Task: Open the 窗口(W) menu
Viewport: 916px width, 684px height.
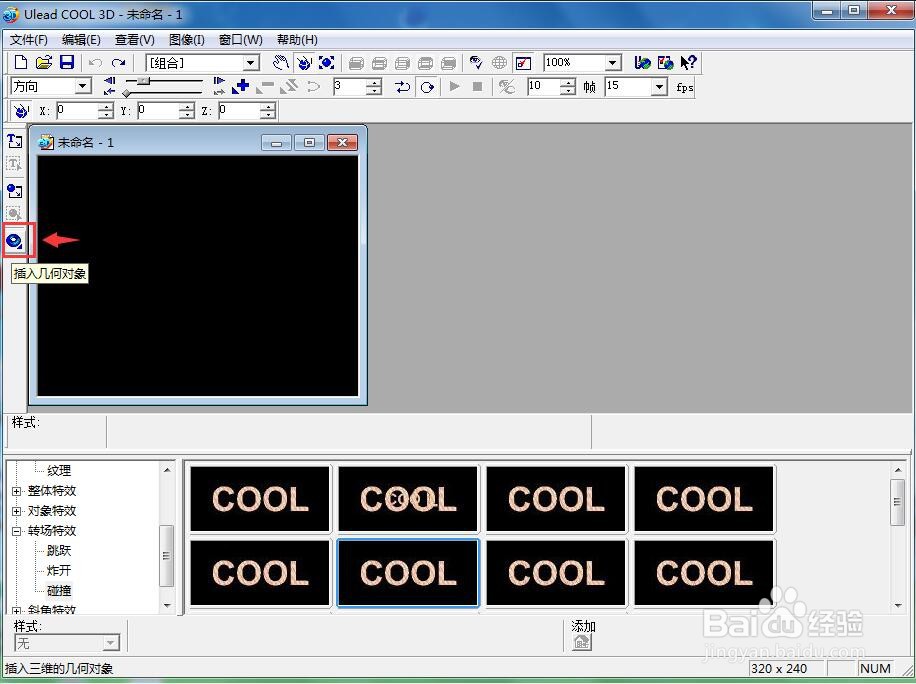Action: coord(240,40)
